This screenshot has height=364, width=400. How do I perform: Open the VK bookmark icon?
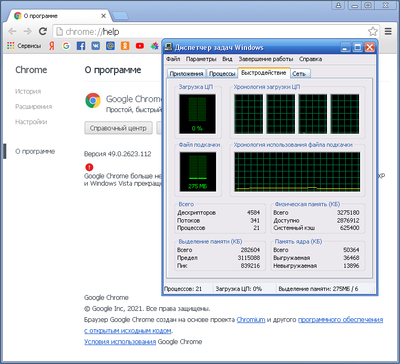point(96,46)
